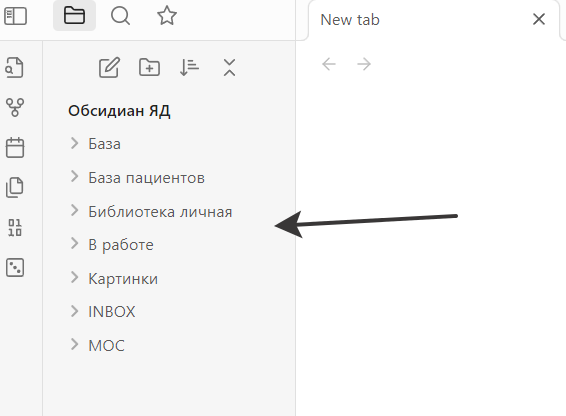Open the file explorer folder tab
Viewport: 566px width, 416px height.
pos(74,16)
